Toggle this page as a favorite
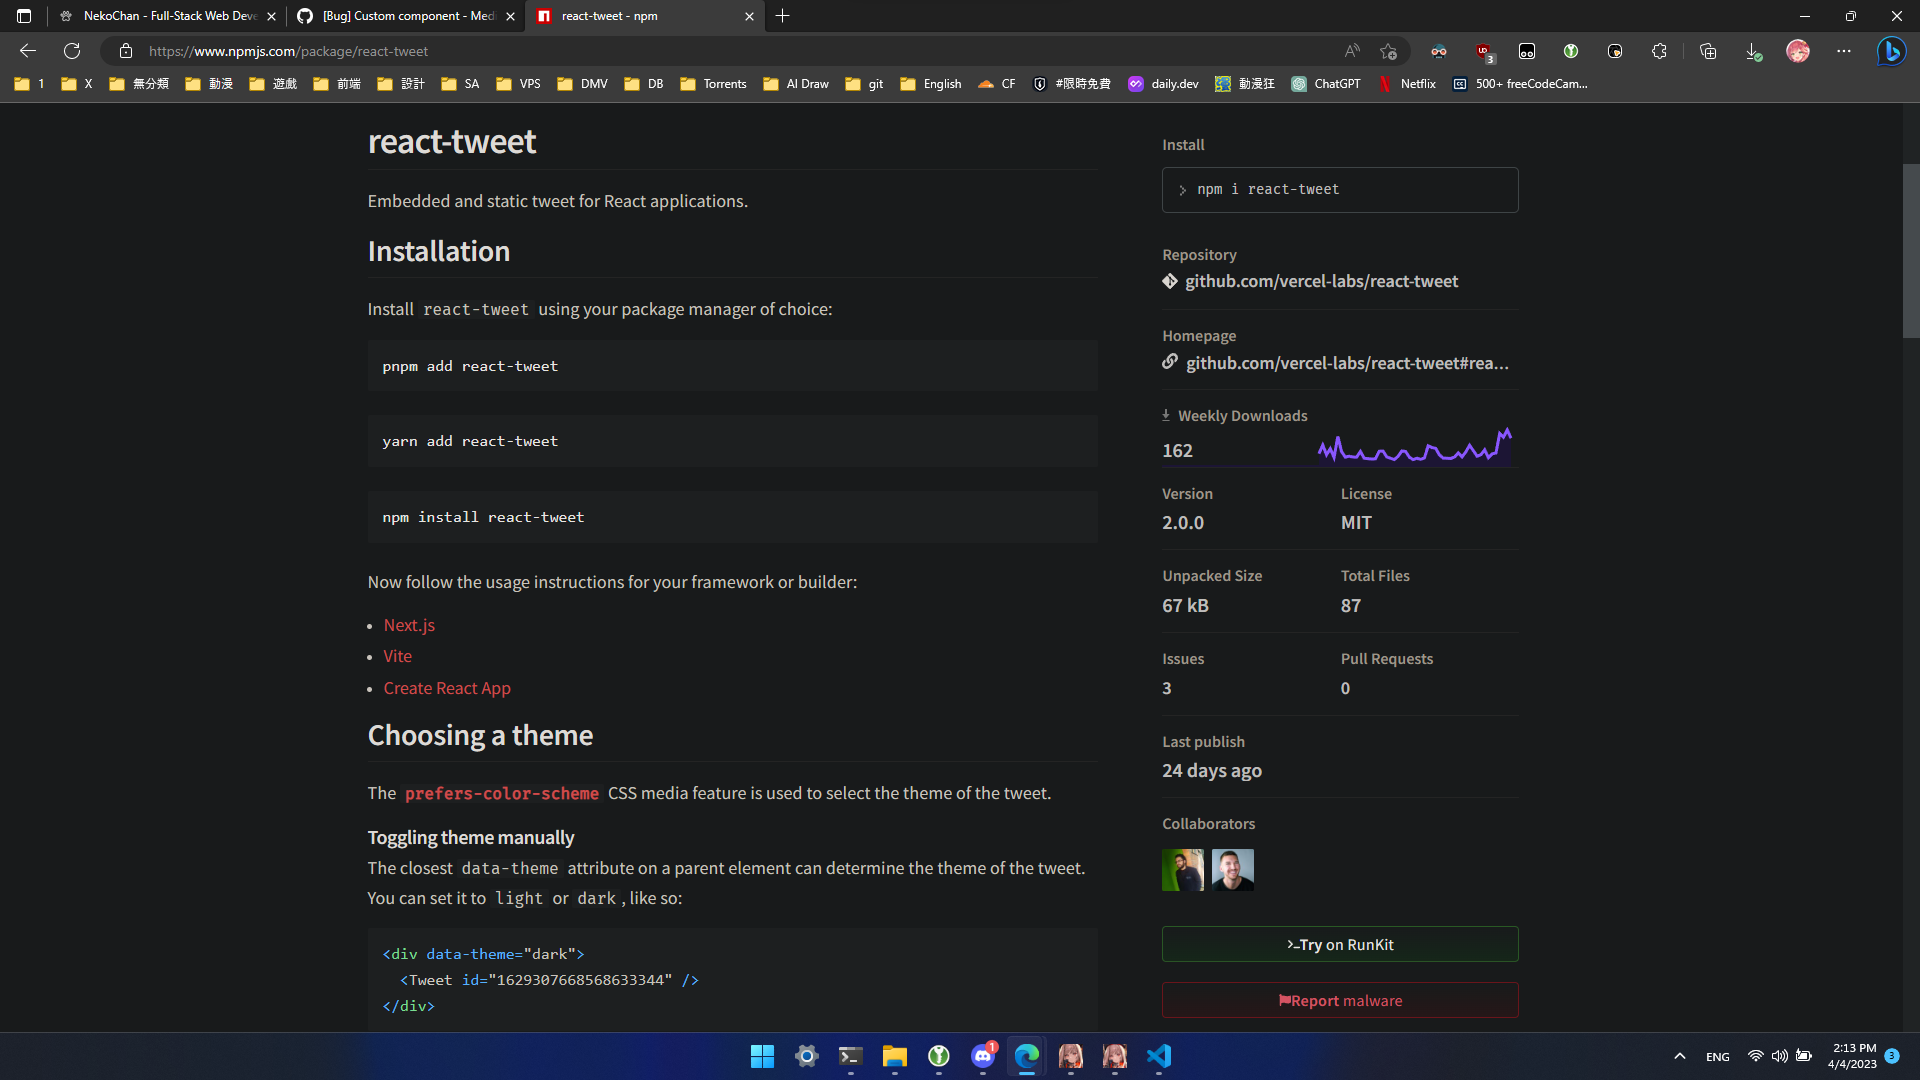 click(1388, 51)
